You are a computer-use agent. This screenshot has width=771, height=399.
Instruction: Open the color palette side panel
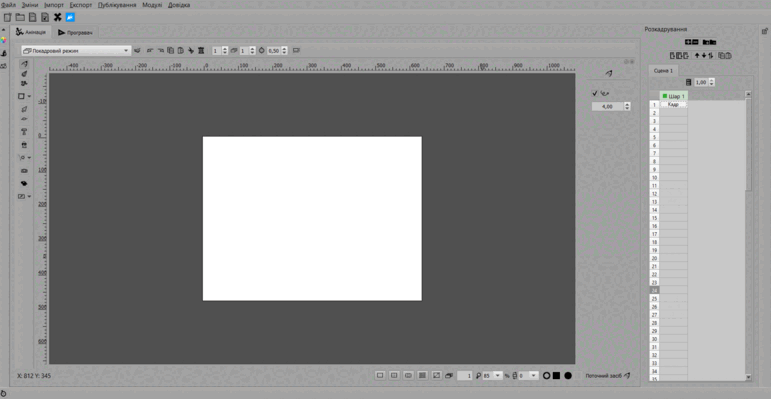pos(3,40)
